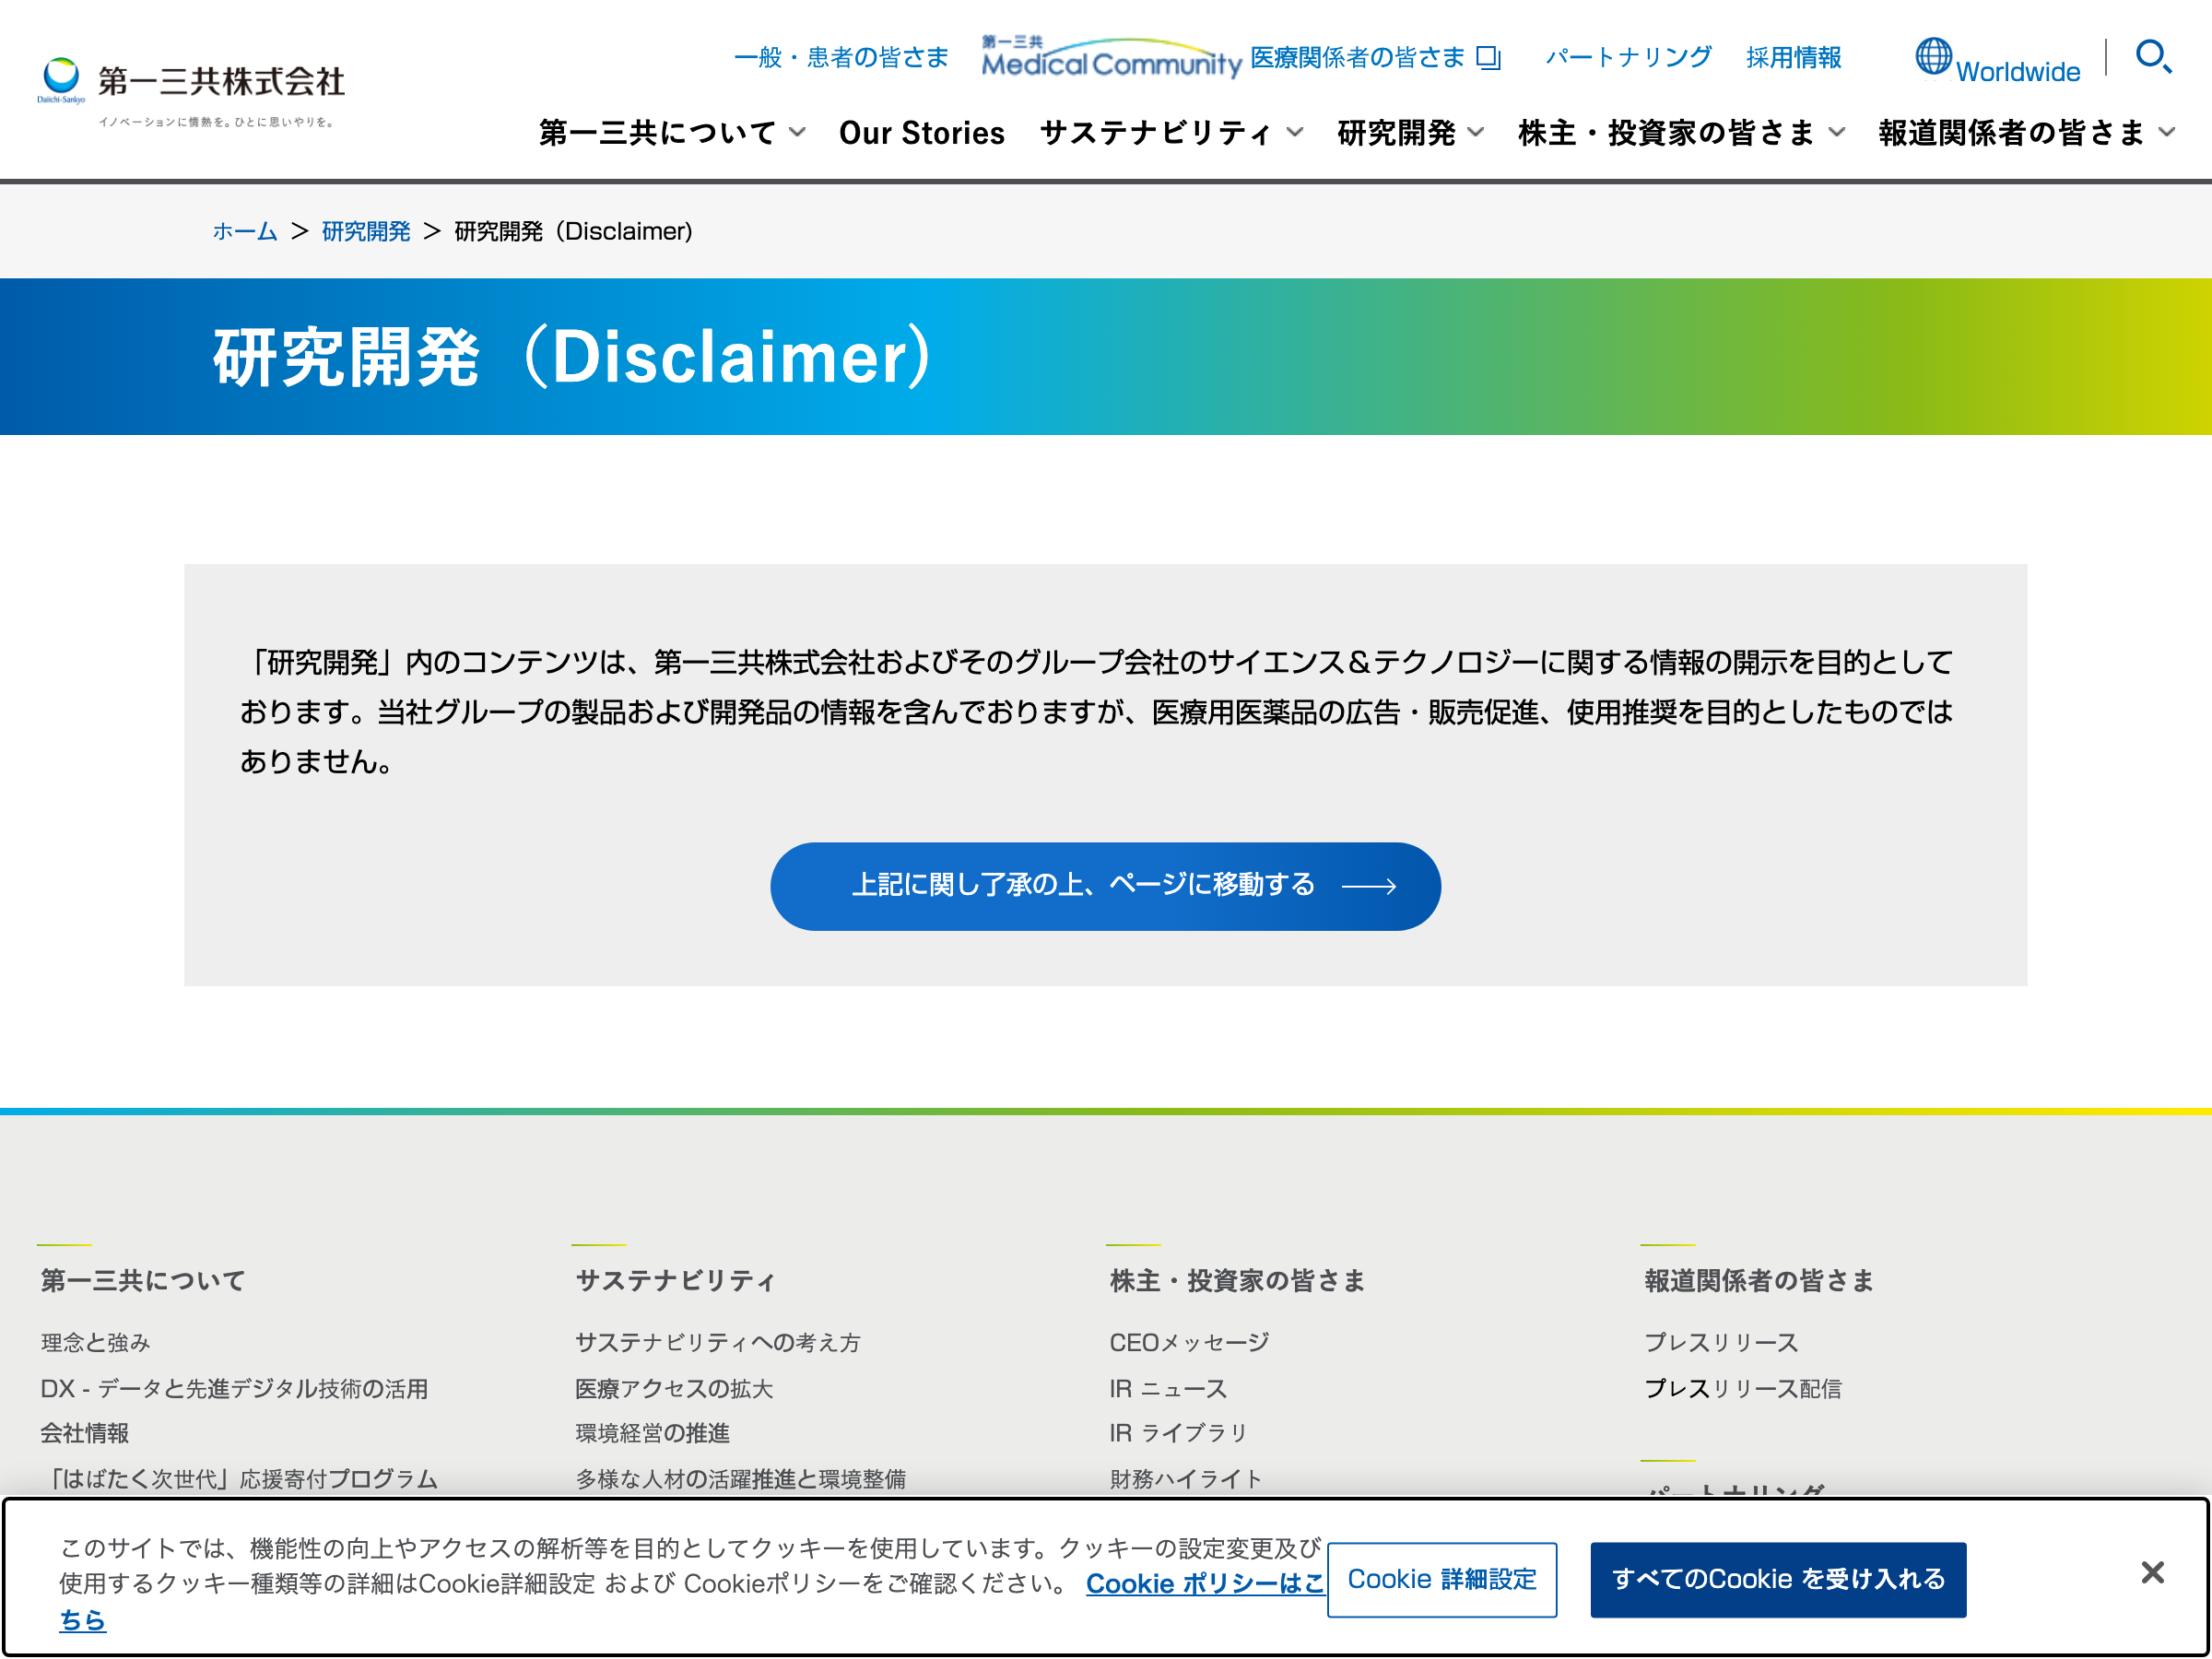Viewport: 2212px width, 1659px height.
Task: Click footer link 理念と強み
Action: 96,1342
